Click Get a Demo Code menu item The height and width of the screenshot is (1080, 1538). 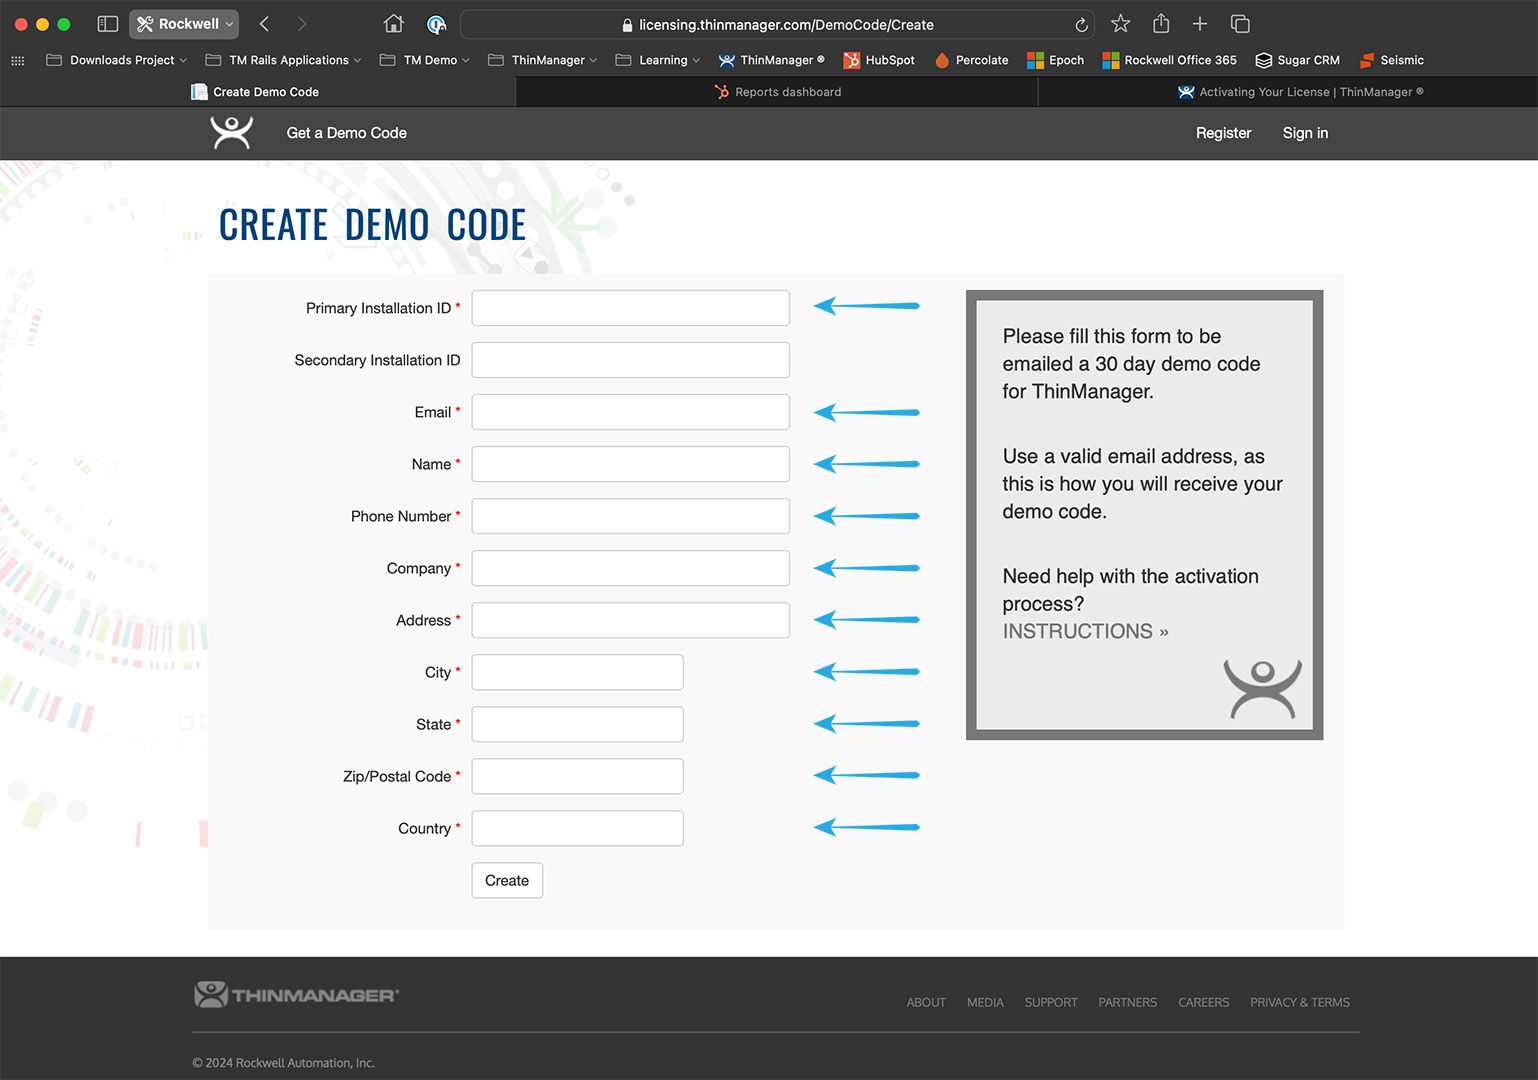click(x=347, y=133)
